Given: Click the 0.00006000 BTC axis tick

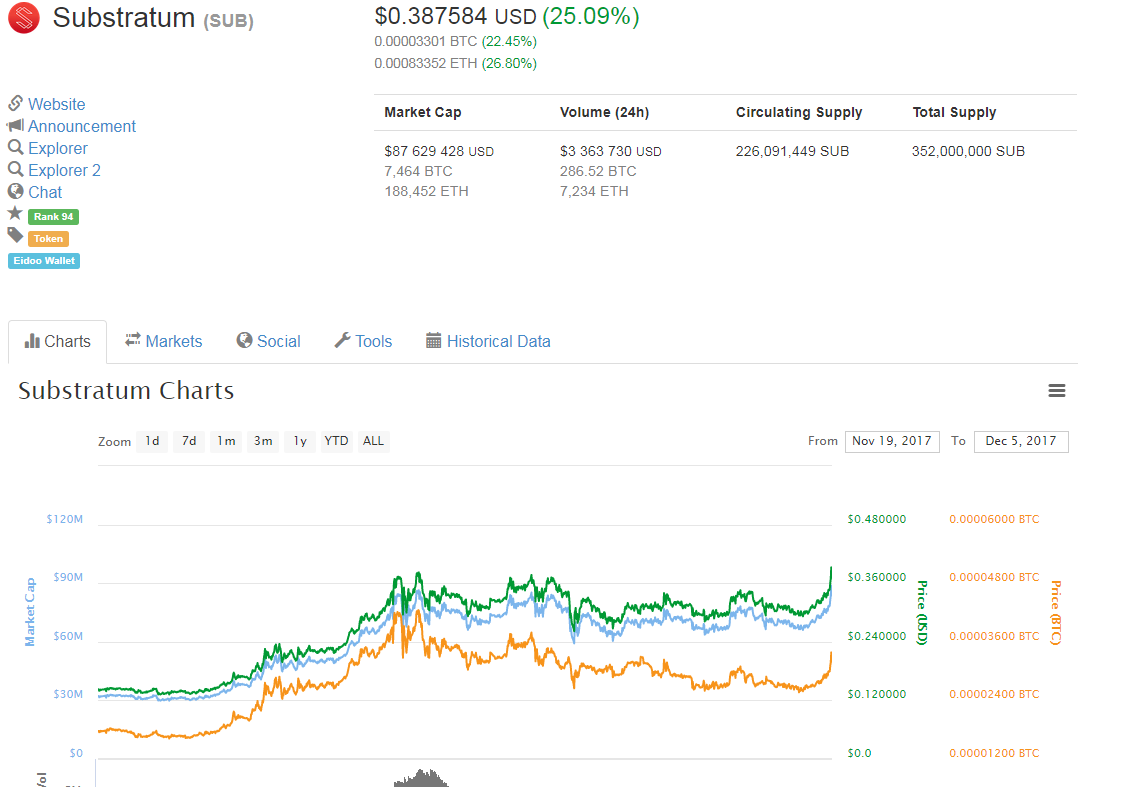Looking at the screenshot, I should click(994, 519).
